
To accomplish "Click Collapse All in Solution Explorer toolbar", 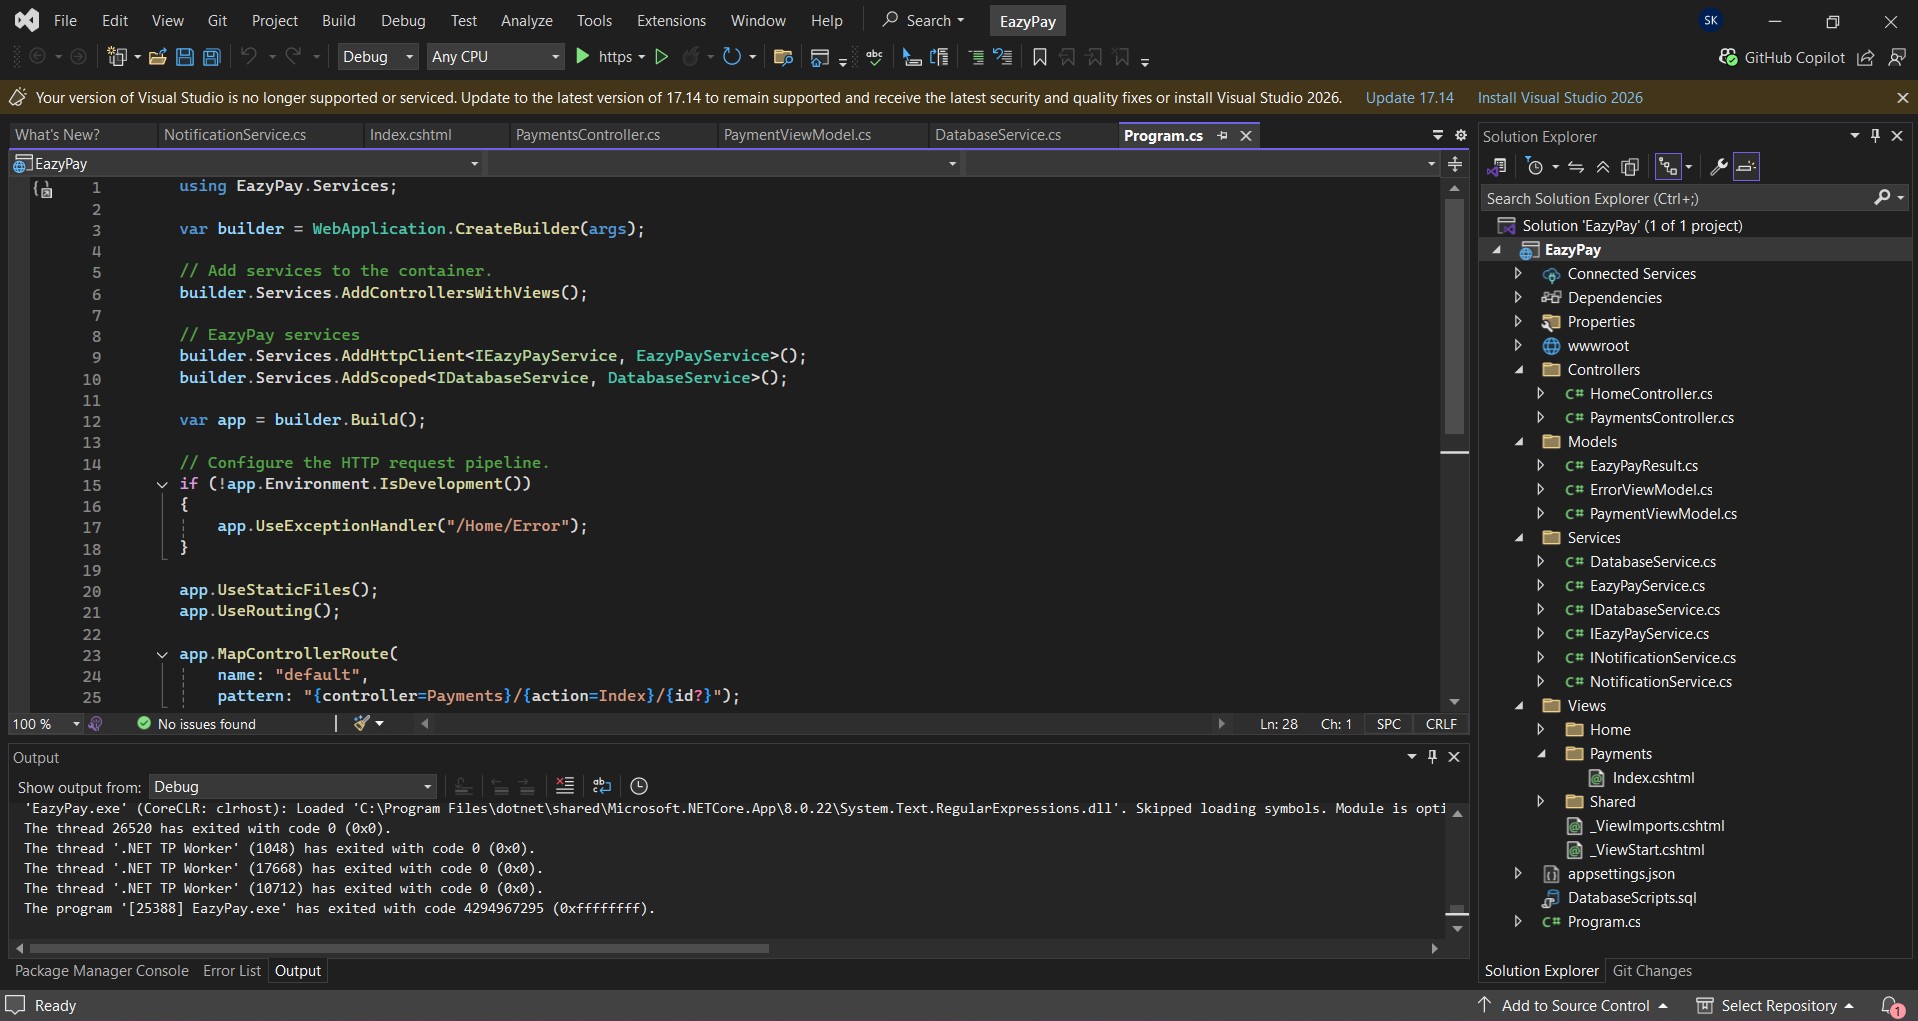I will (1603, 167).
